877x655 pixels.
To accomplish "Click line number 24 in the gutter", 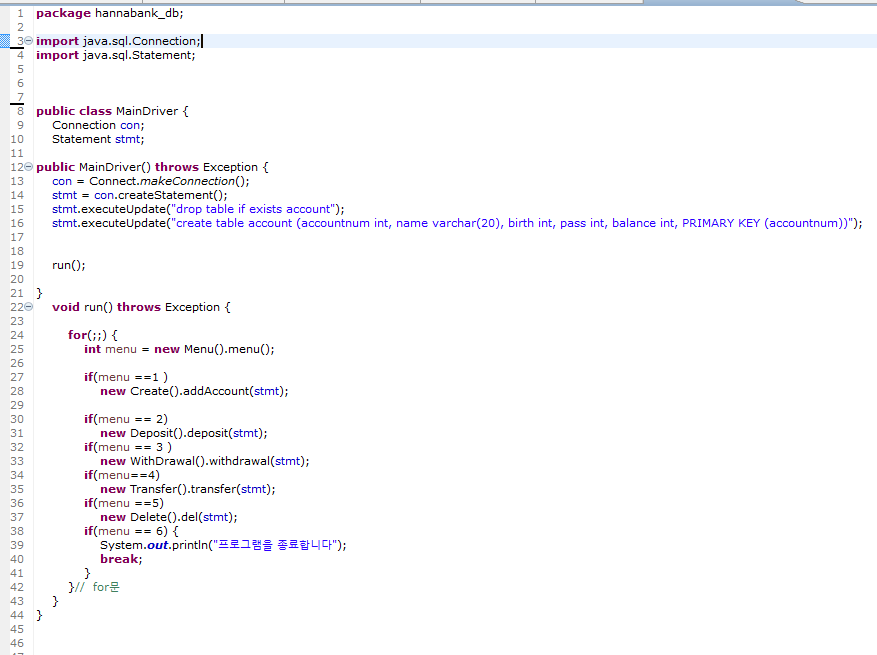I will (17, 335).
